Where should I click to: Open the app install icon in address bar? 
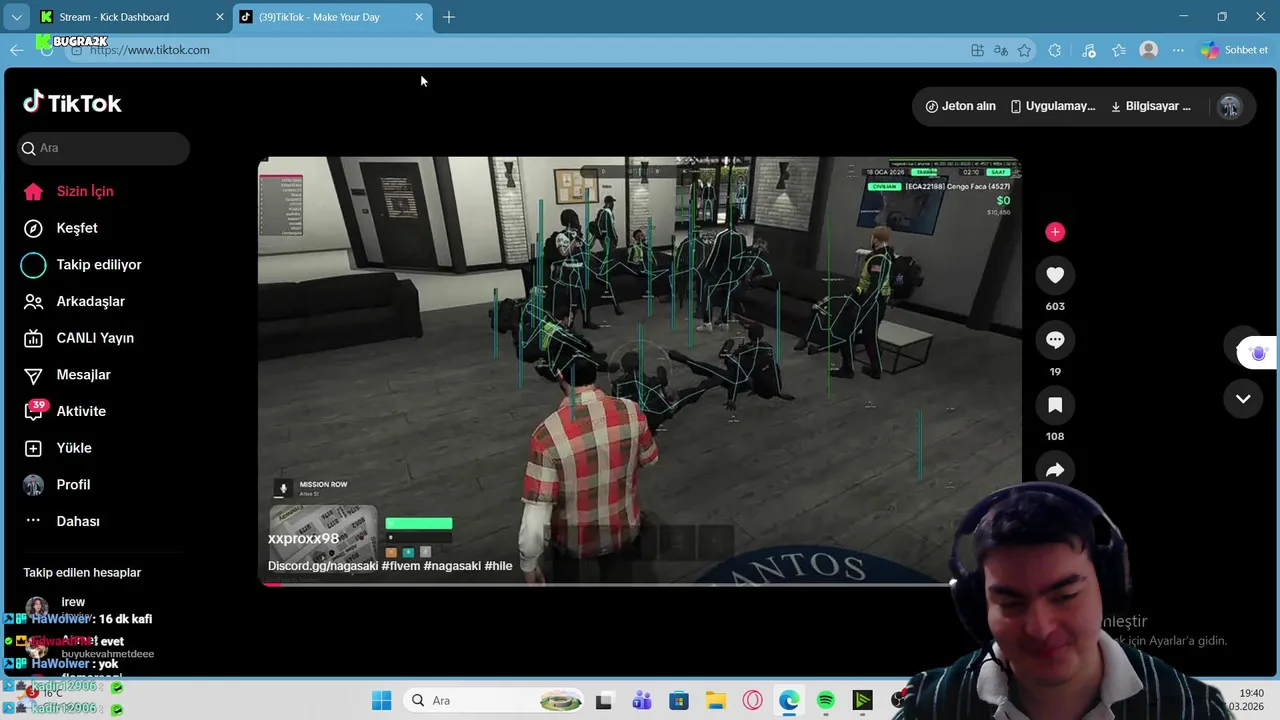[x=977, y=50]
